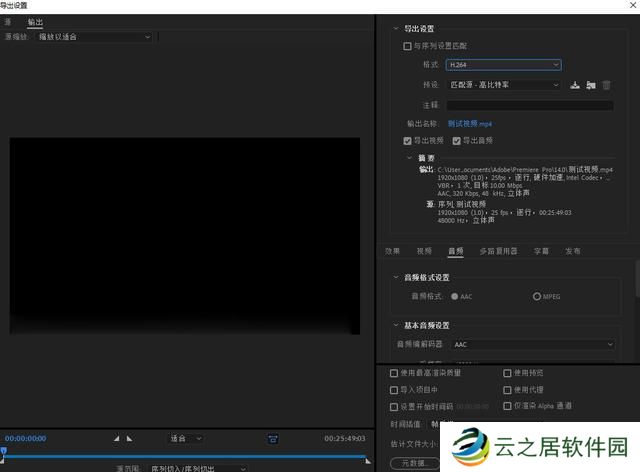Click the 测试视频.mp4 output name link
Image resolution: width=640 pixels, height=472 pixels.
point(470,123)
